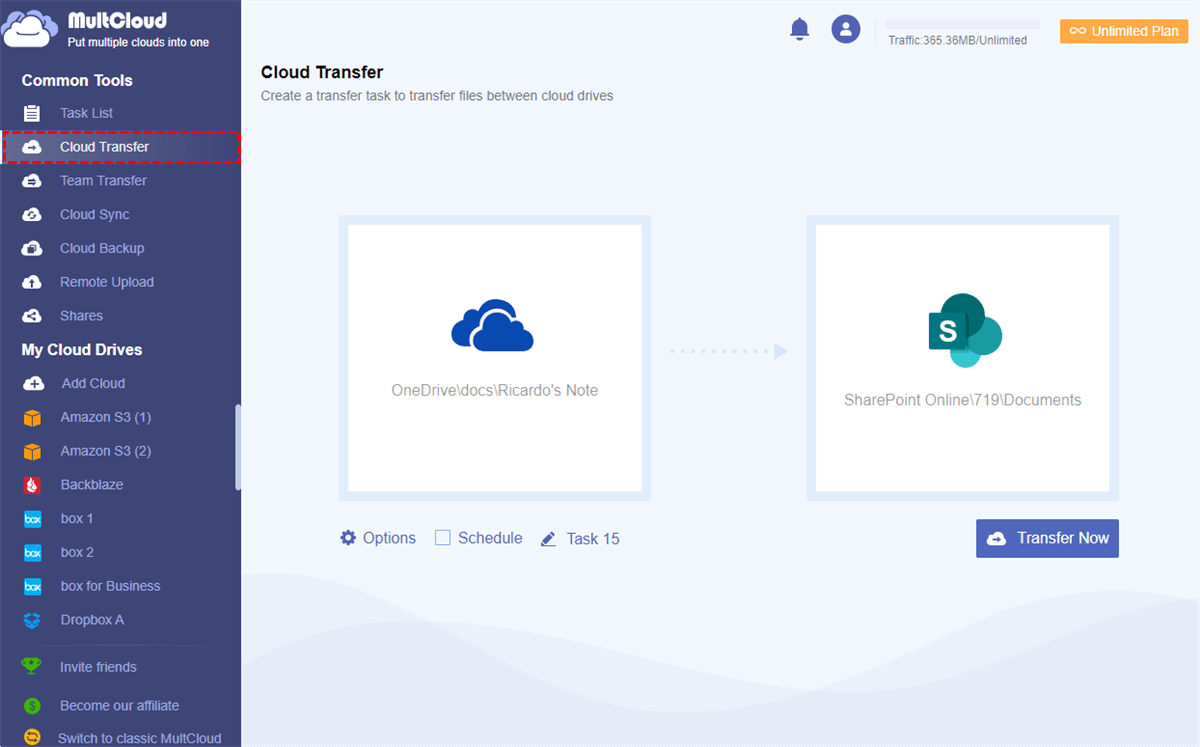Click the Unlimited Plan button
The height and width of the screenshot is (747, 1200).
point(1124,31)
